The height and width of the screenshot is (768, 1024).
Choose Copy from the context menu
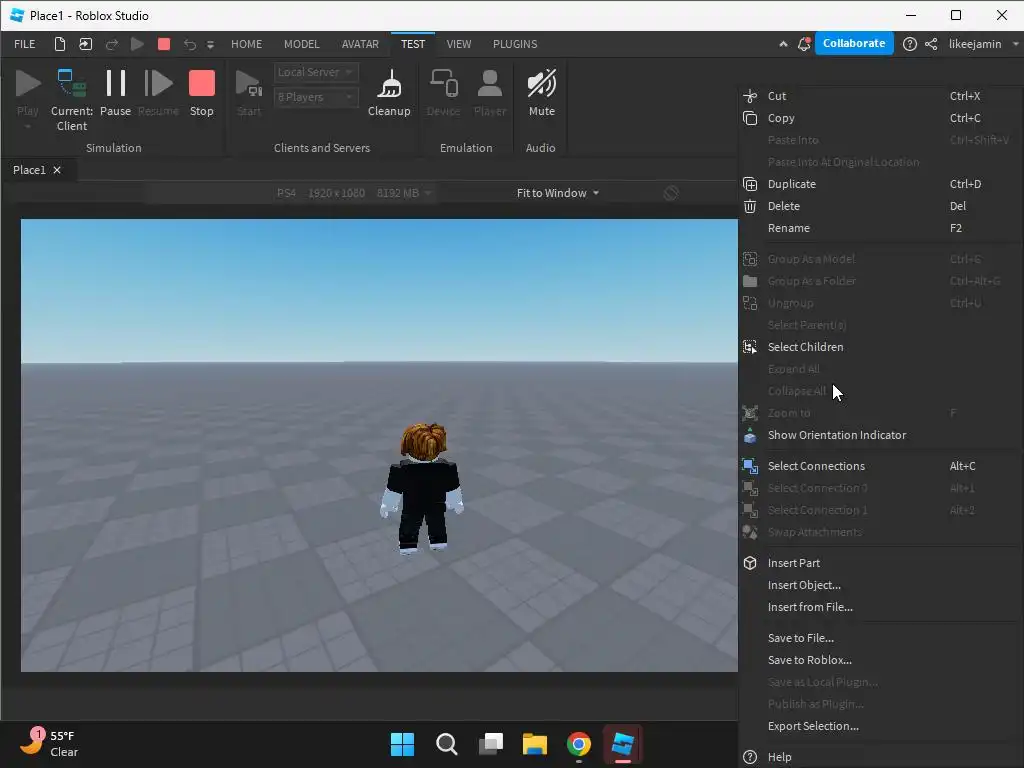pos(881,118)
